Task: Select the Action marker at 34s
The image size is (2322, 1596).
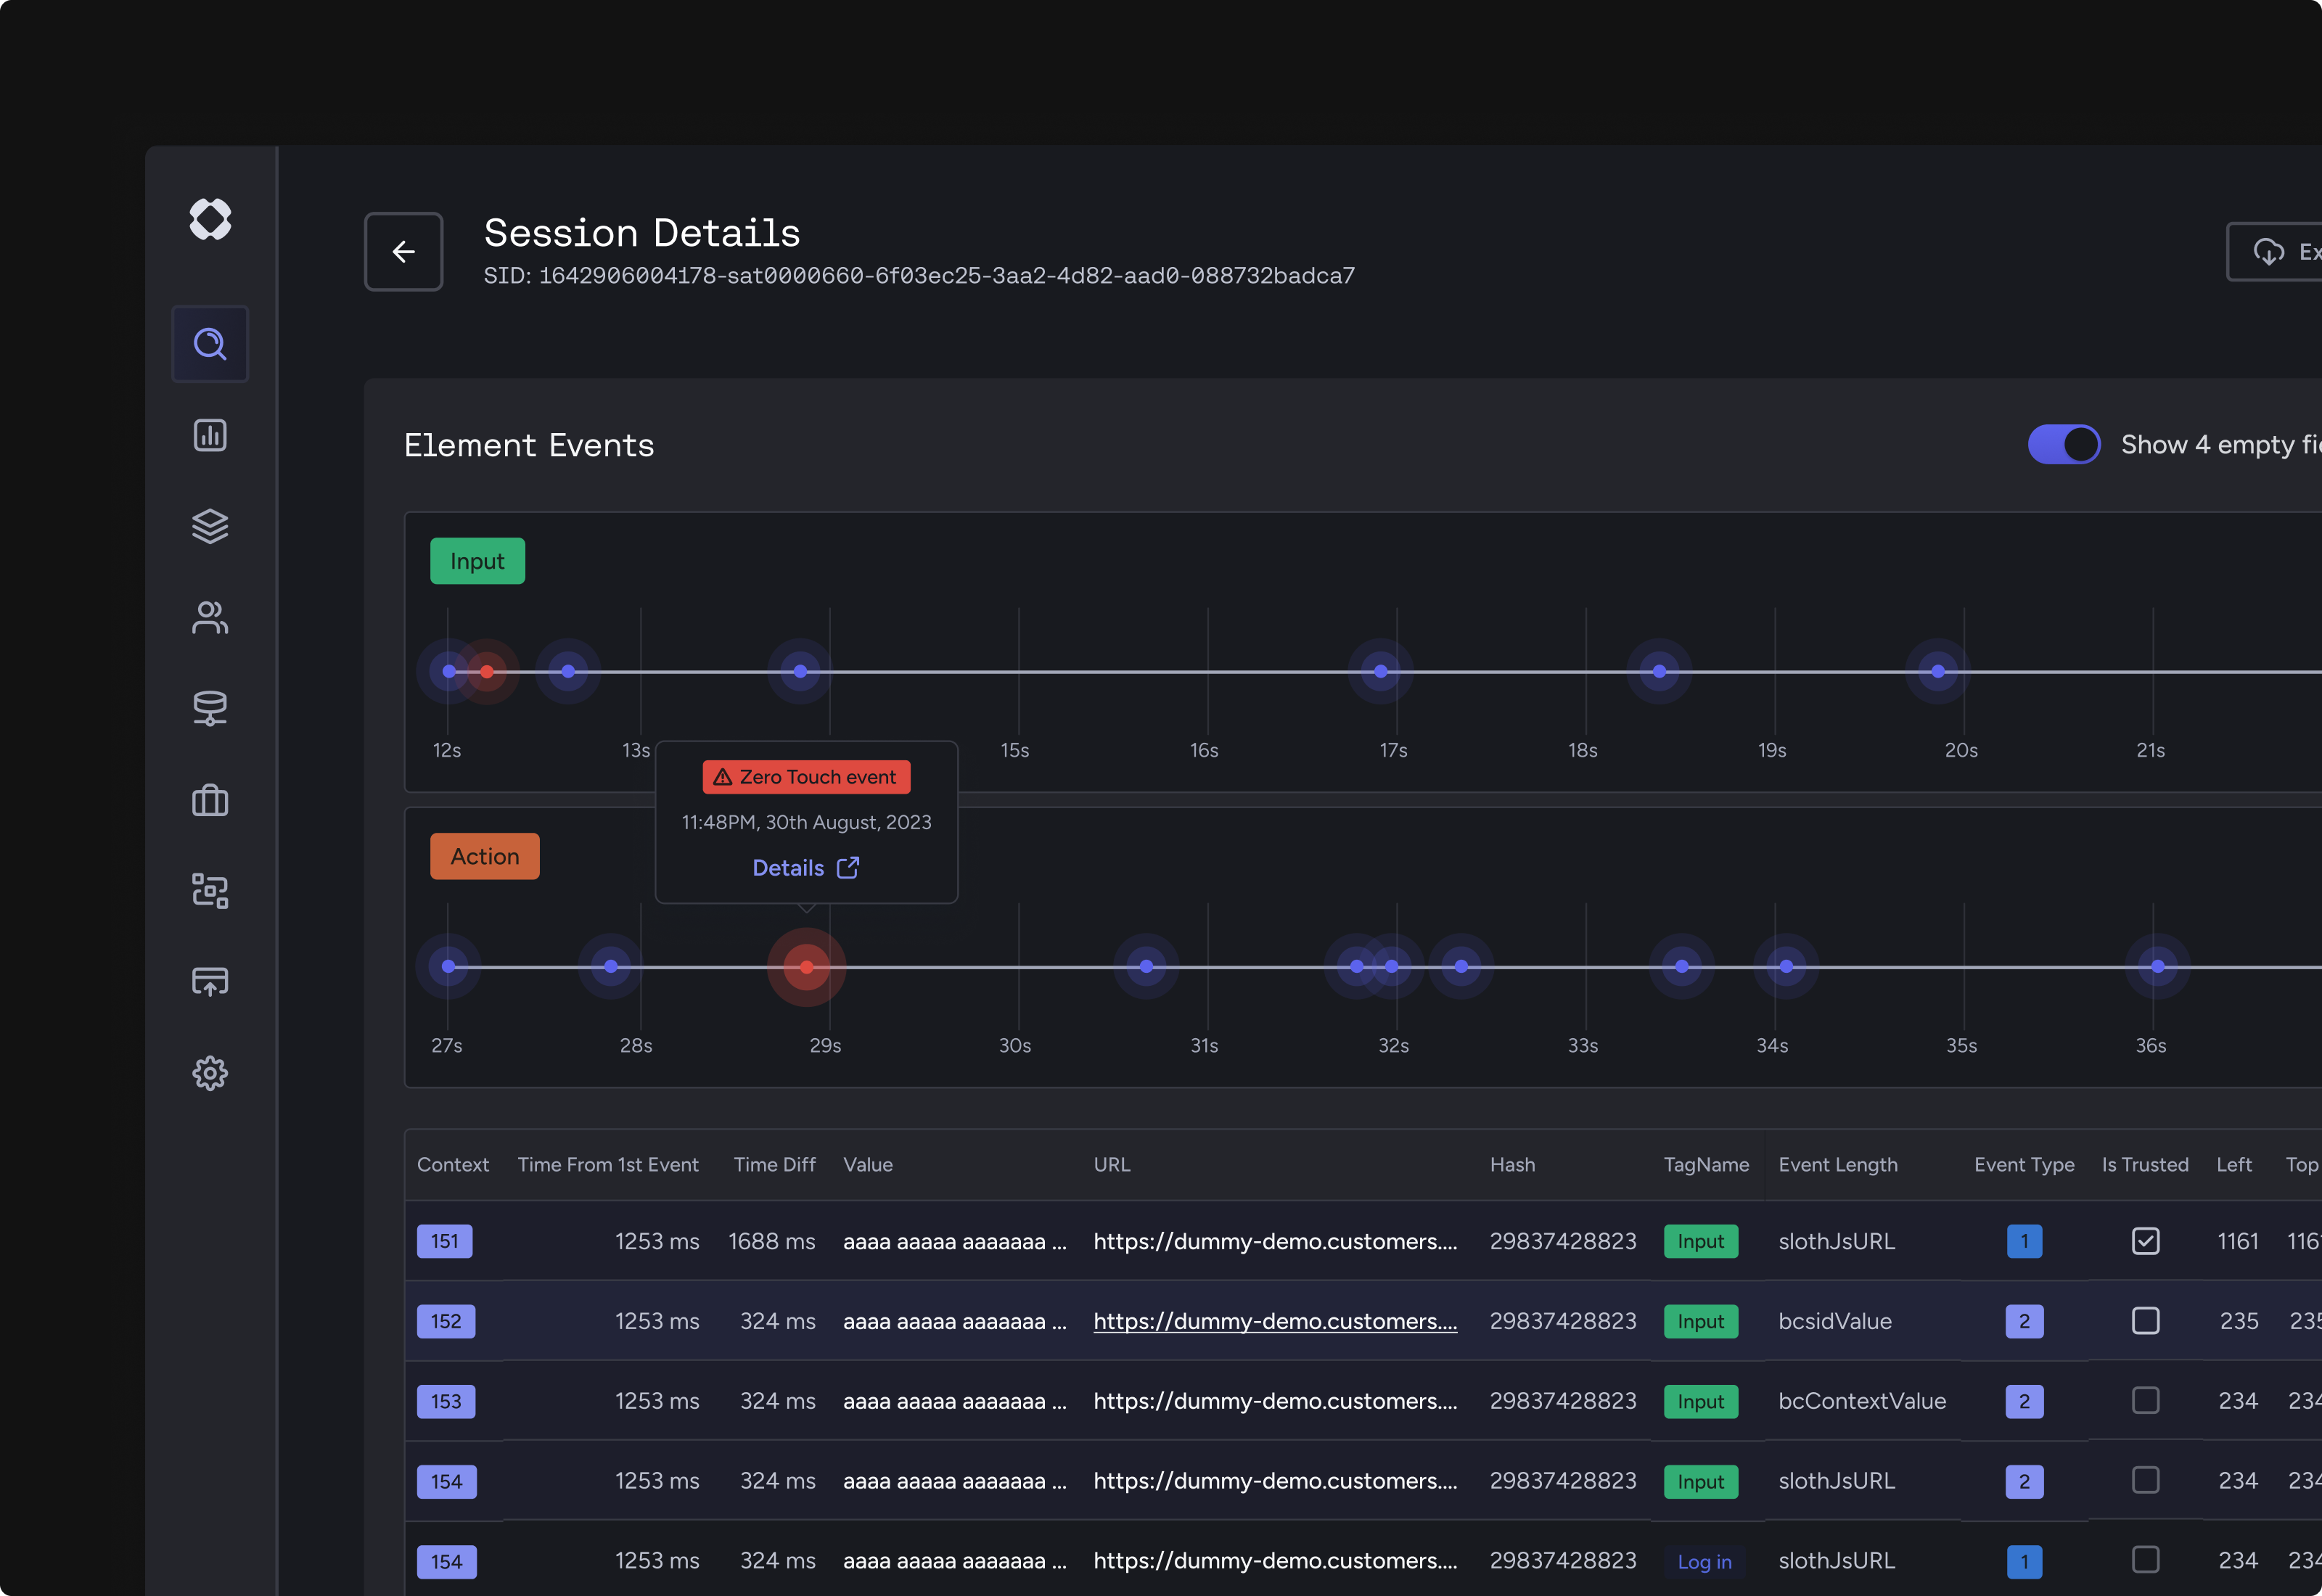Action: (1786, 966)
